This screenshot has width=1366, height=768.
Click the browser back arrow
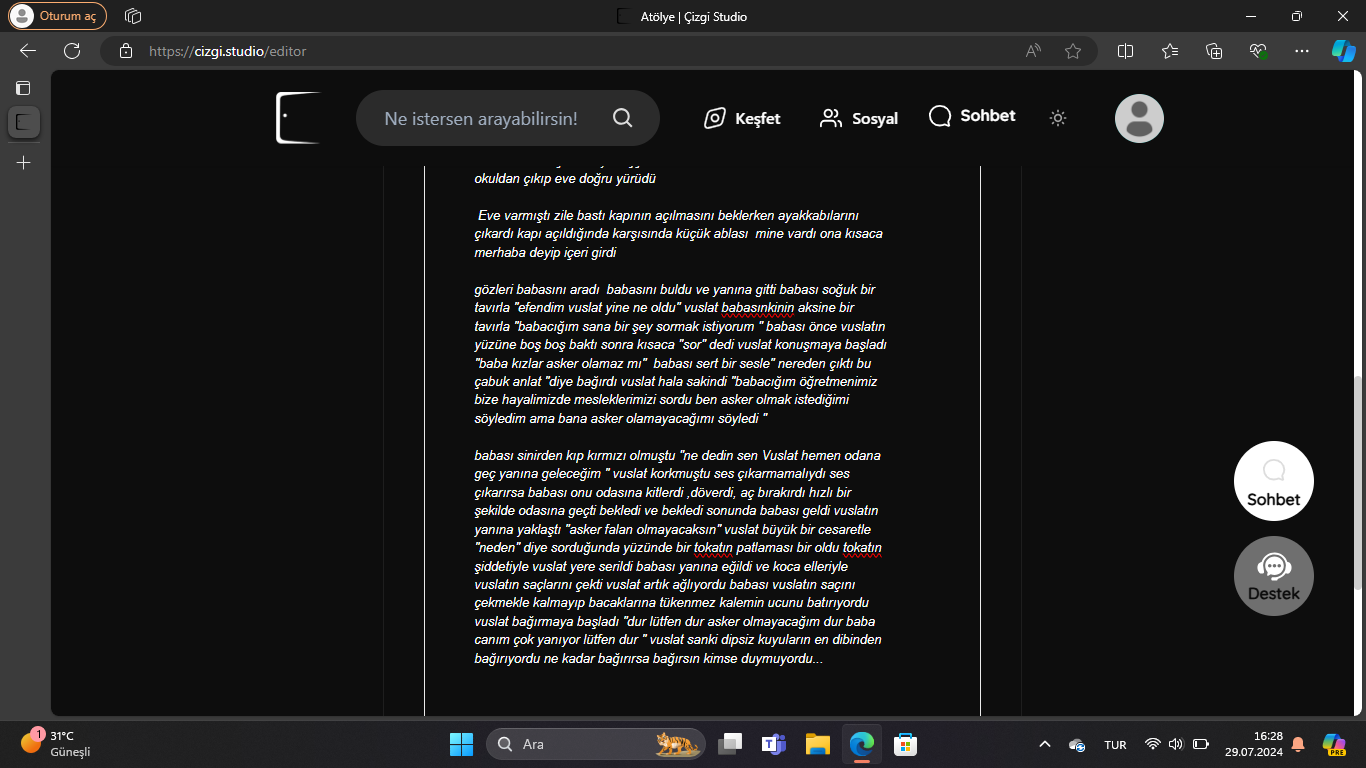point(28,51)
